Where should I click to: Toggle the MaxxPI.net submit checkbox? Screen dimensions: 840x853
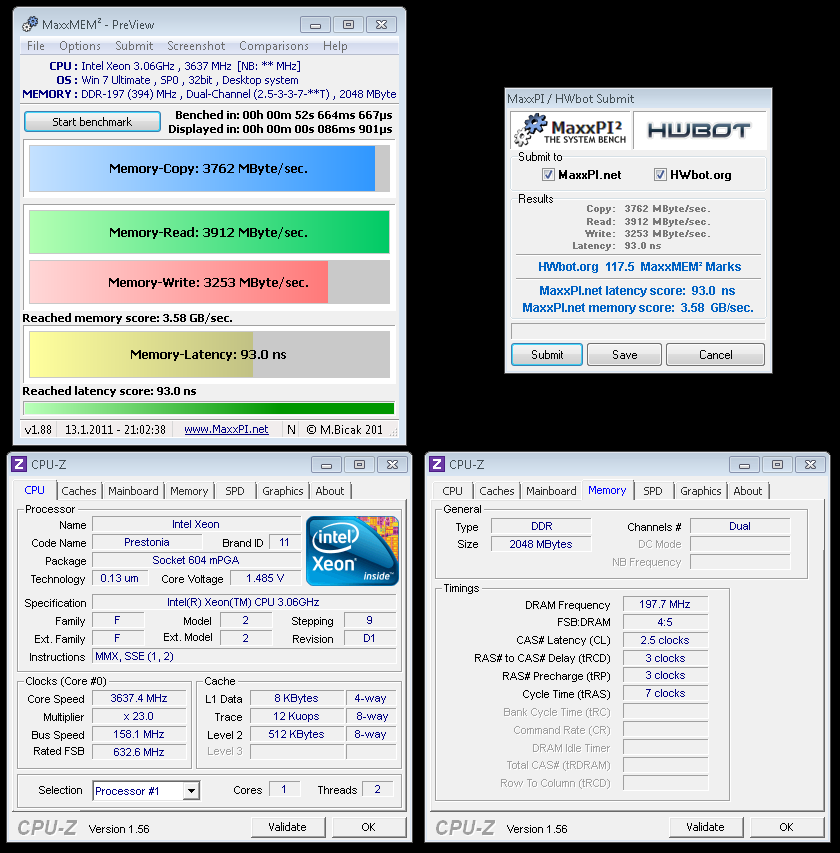point(548,175)
